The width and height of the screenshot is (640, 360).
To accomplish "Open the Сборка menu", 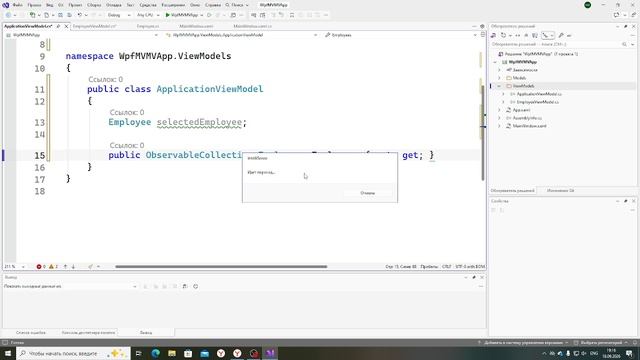I will (x=94, y=5).
